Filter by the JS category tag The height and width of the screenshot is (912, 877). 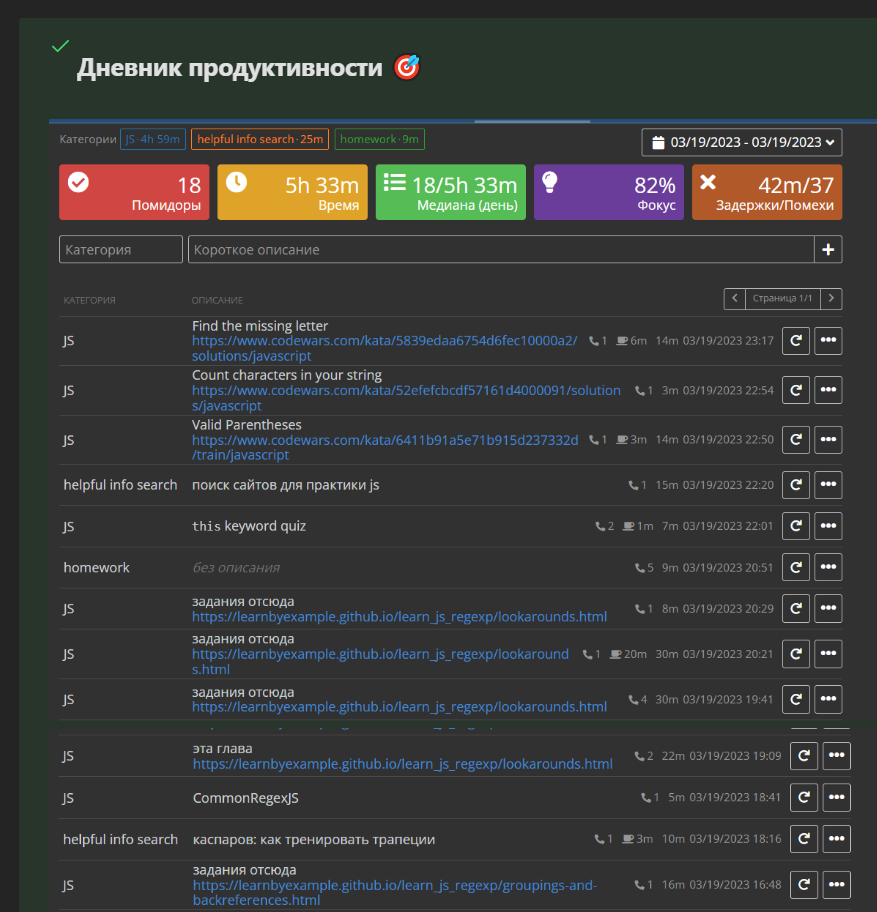click(x=153, y=139)
